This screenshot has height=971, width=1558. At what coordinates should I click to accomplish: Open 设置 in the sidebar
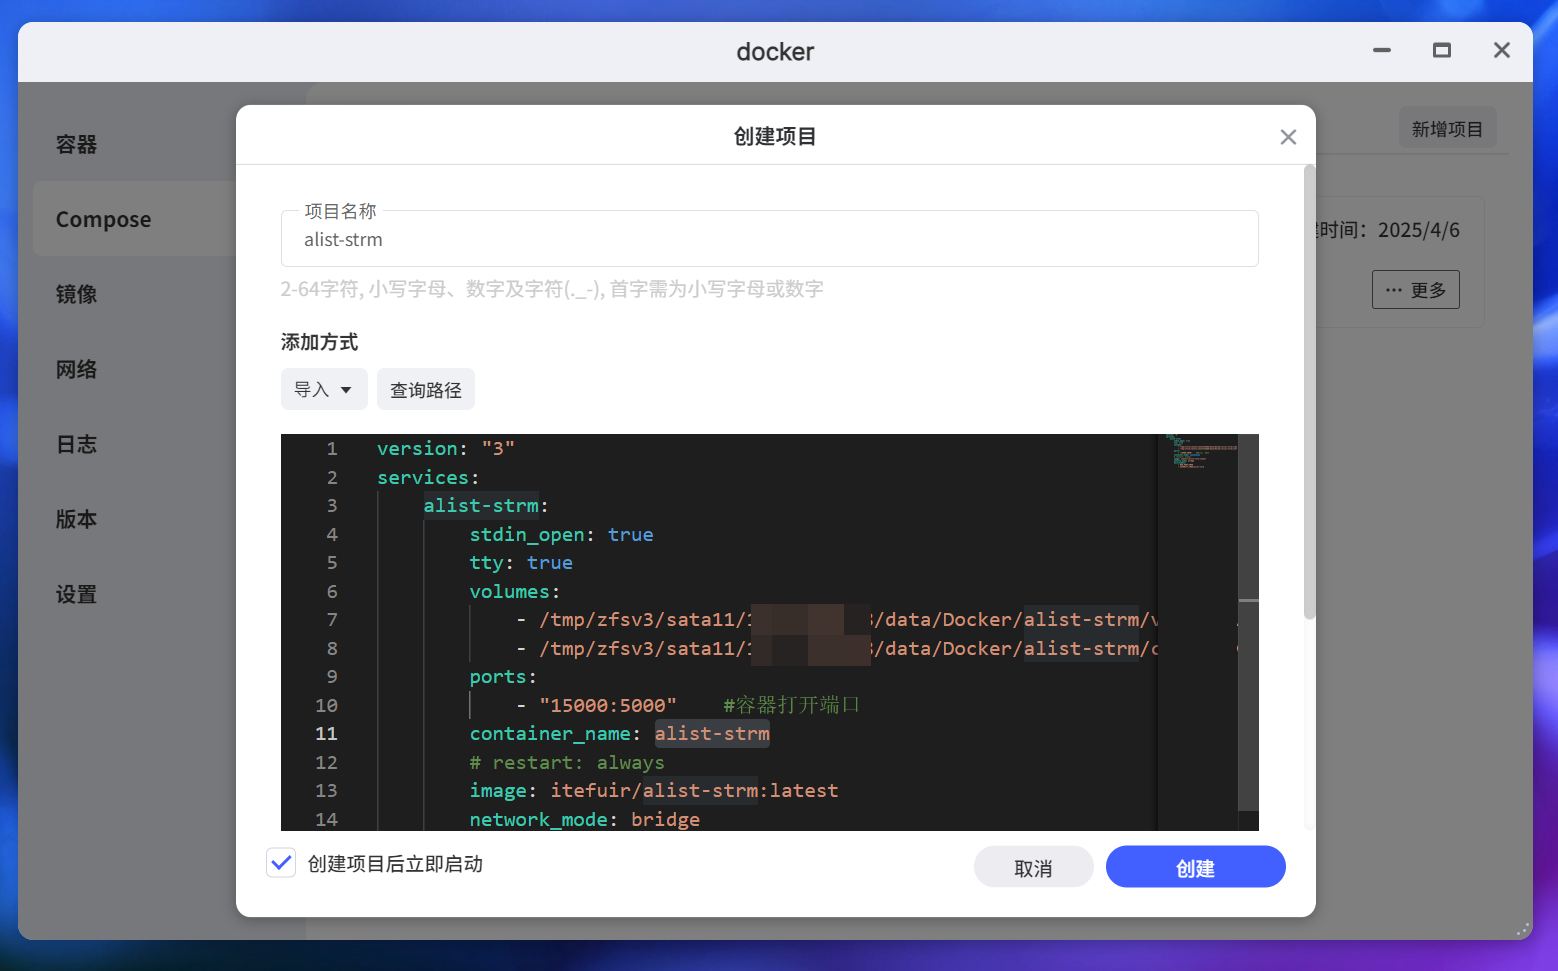coord(77,594)
